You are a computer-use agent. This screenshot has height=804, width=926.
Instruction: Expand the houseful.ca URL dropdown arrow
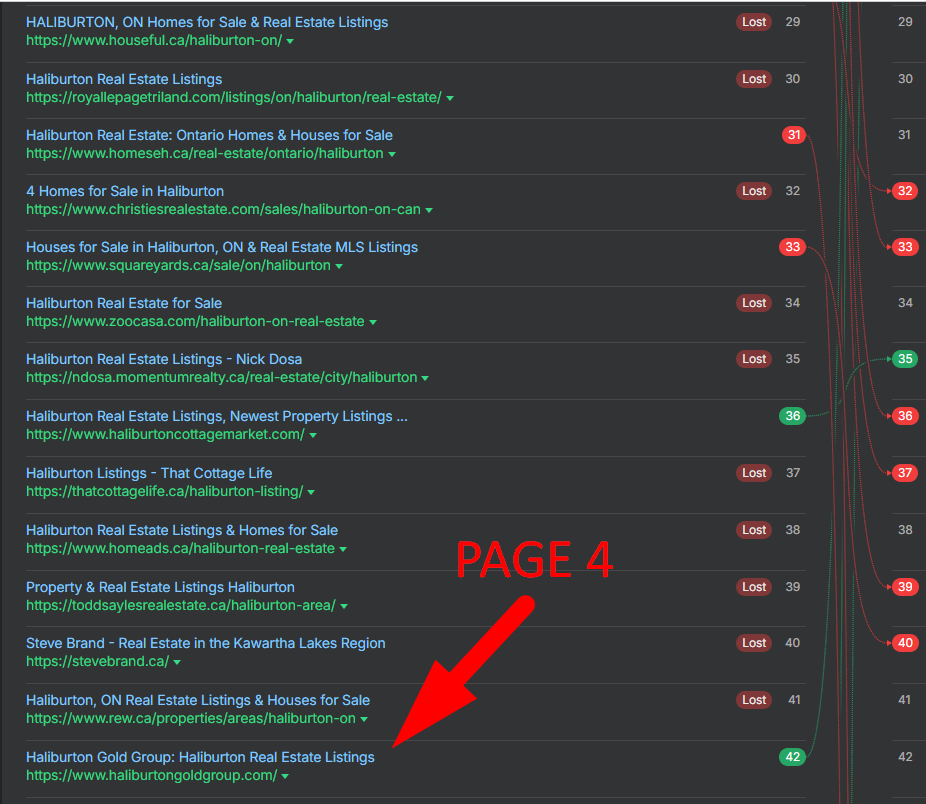290,41
